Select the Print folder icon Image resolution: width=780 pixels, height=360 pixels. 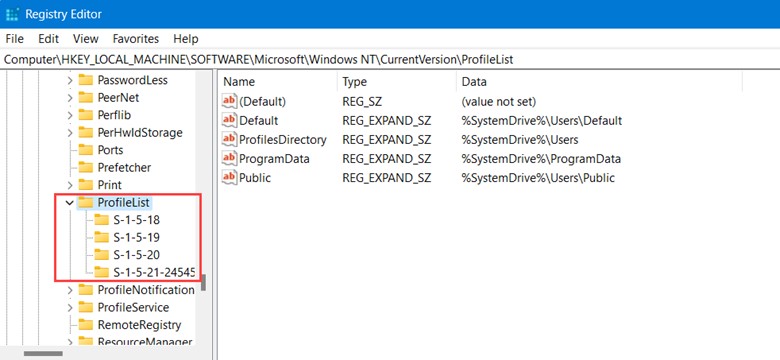click(86, 184)
